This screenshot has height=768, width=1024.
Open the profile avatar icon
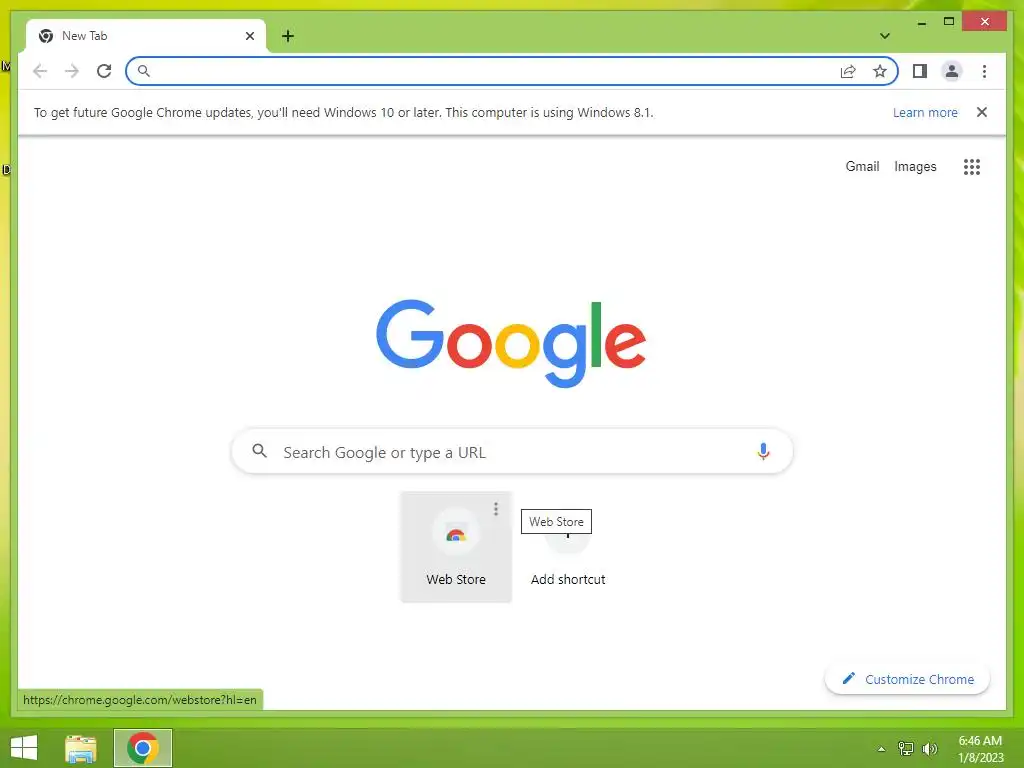[x=952, y=71]
